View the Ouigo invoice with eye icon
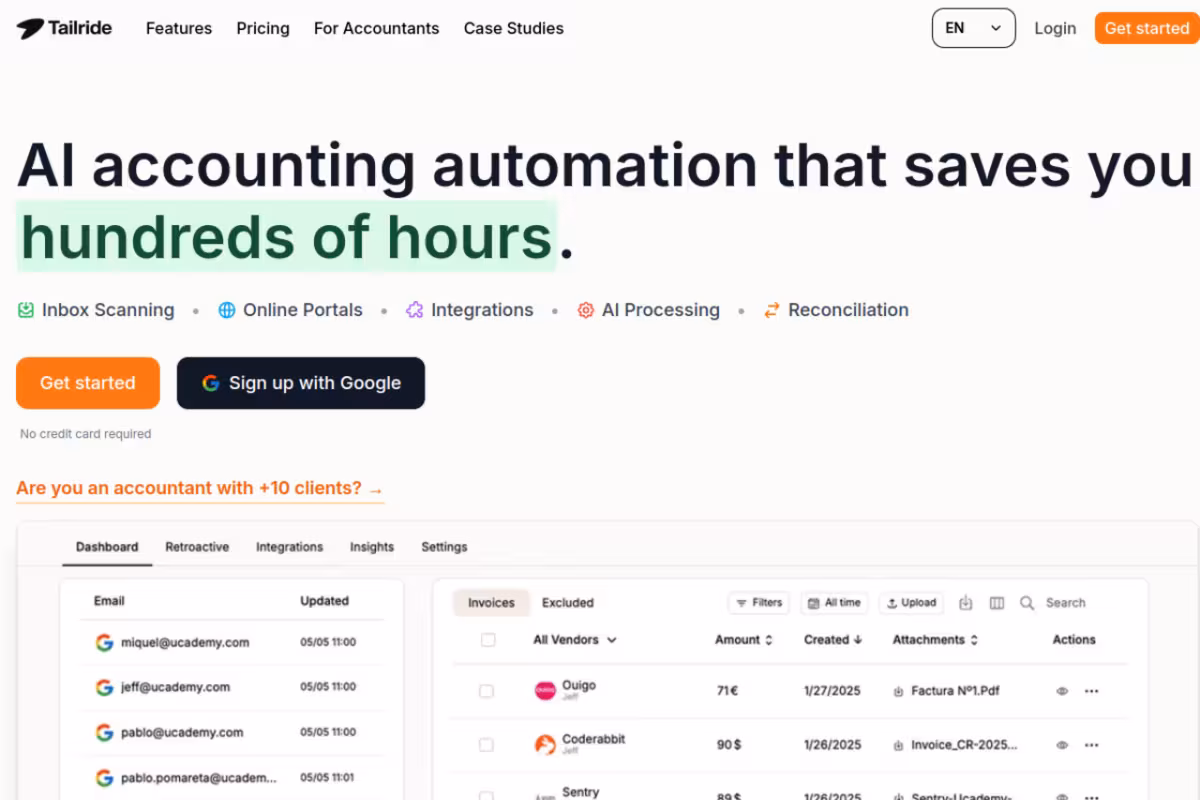The image size is (1200, 800). 1062,691
